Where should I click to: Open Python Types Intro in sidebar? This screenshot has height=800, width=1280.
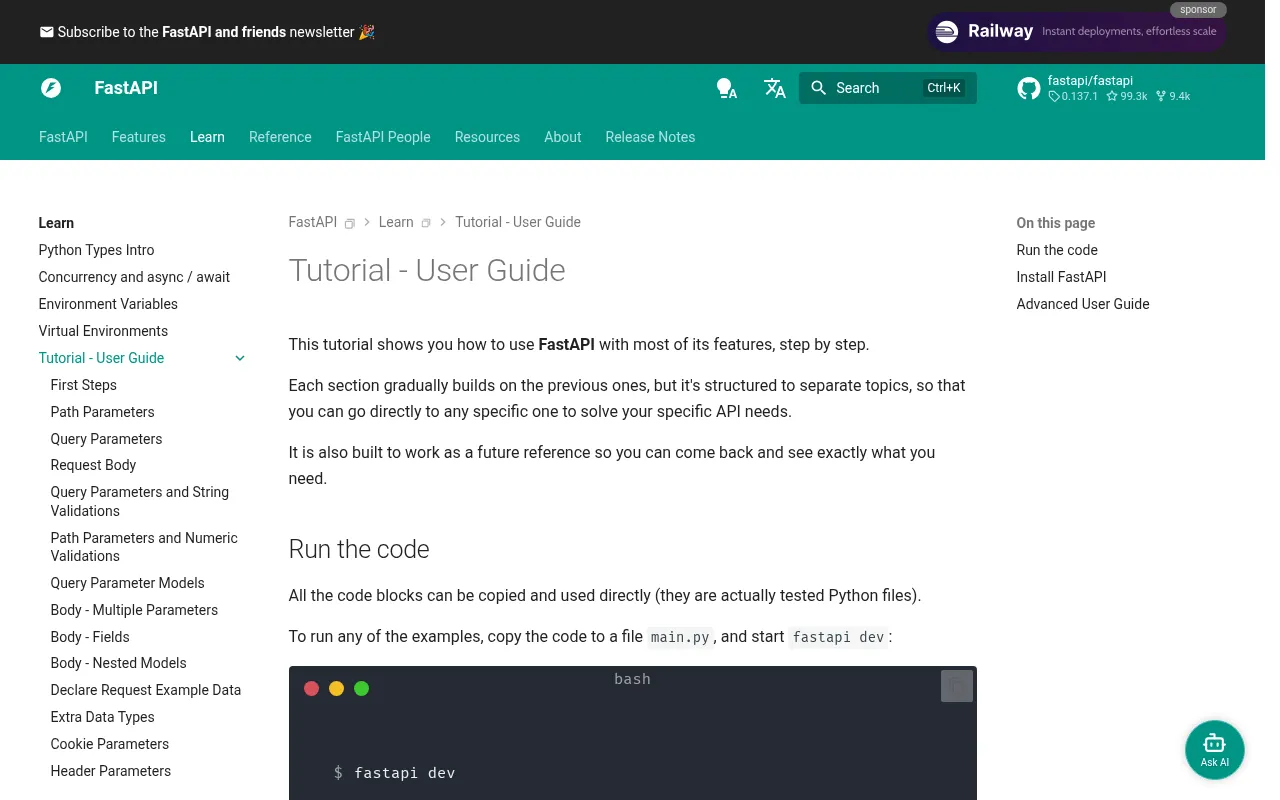coord(96,250)
